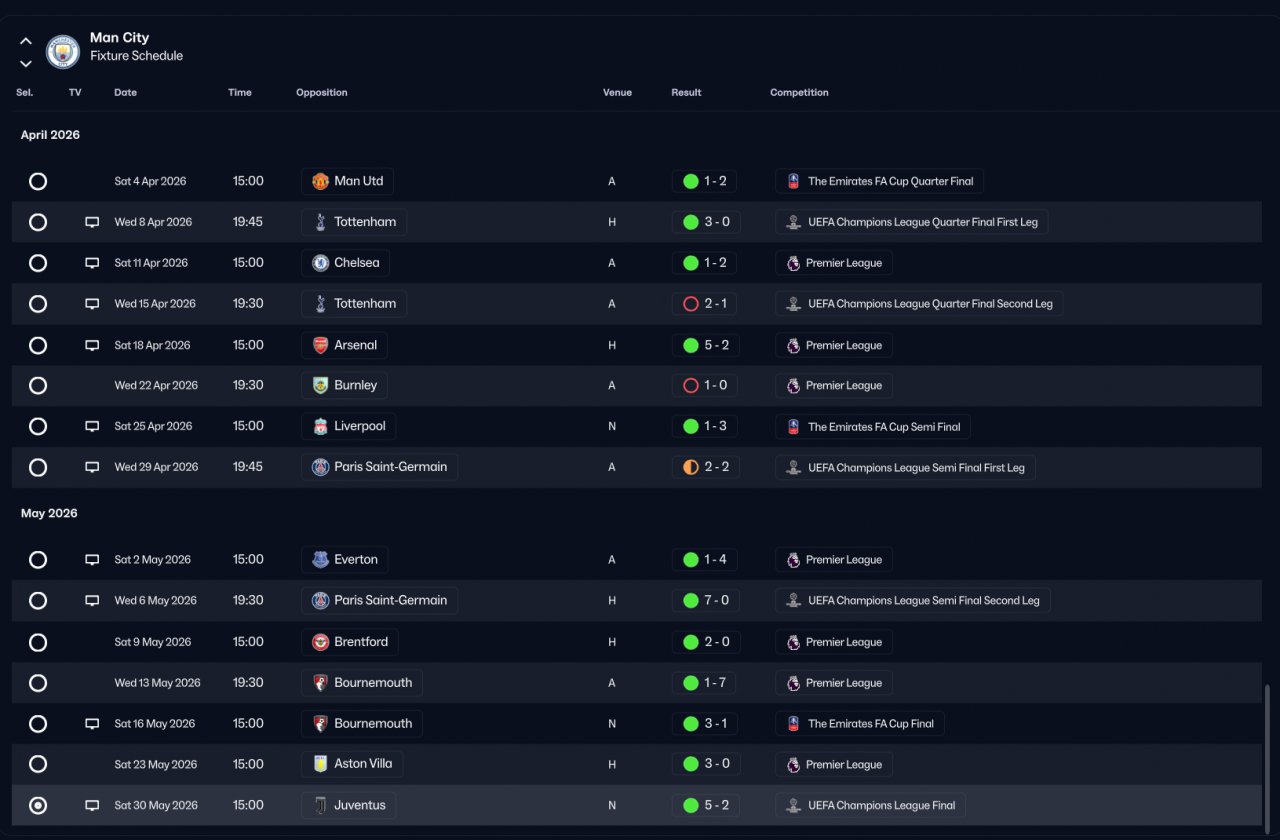Click the Burnley club badge
This screenshot has height=840, width=1280.
click(x=320, y=385)
